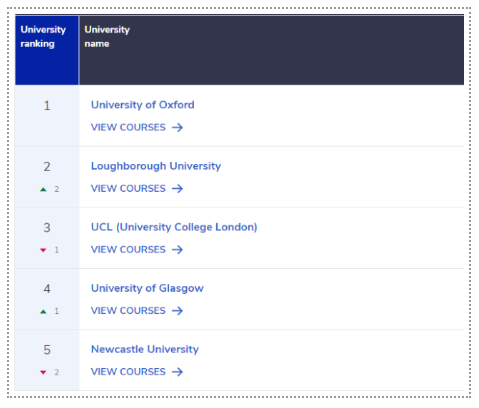
Task: Click View Courses text for University of Oxford
Action: coord(128,127)
